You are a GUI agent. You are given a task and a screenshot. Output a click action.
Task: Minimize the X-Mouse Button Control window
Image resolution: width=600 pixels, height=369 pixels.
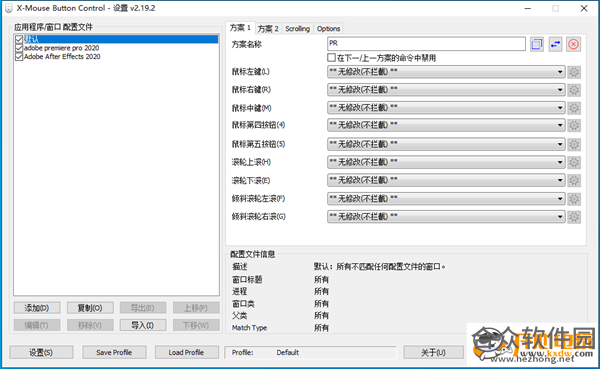[x=528, y=8]
